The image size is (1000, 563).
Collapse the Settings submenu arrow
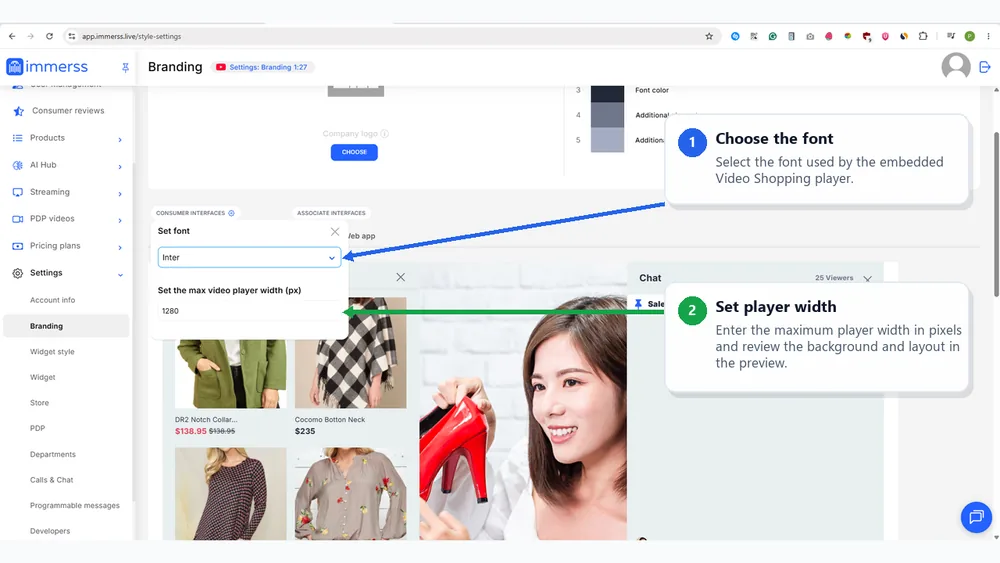click(x=120, y=275)
